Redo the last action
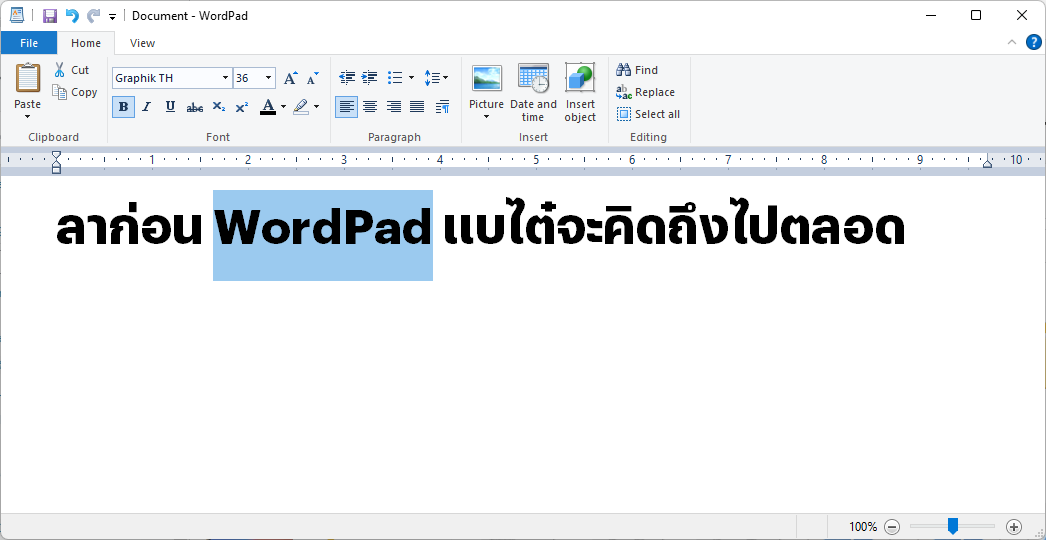Screen dimensions: 1046x540 click(93, 15)
